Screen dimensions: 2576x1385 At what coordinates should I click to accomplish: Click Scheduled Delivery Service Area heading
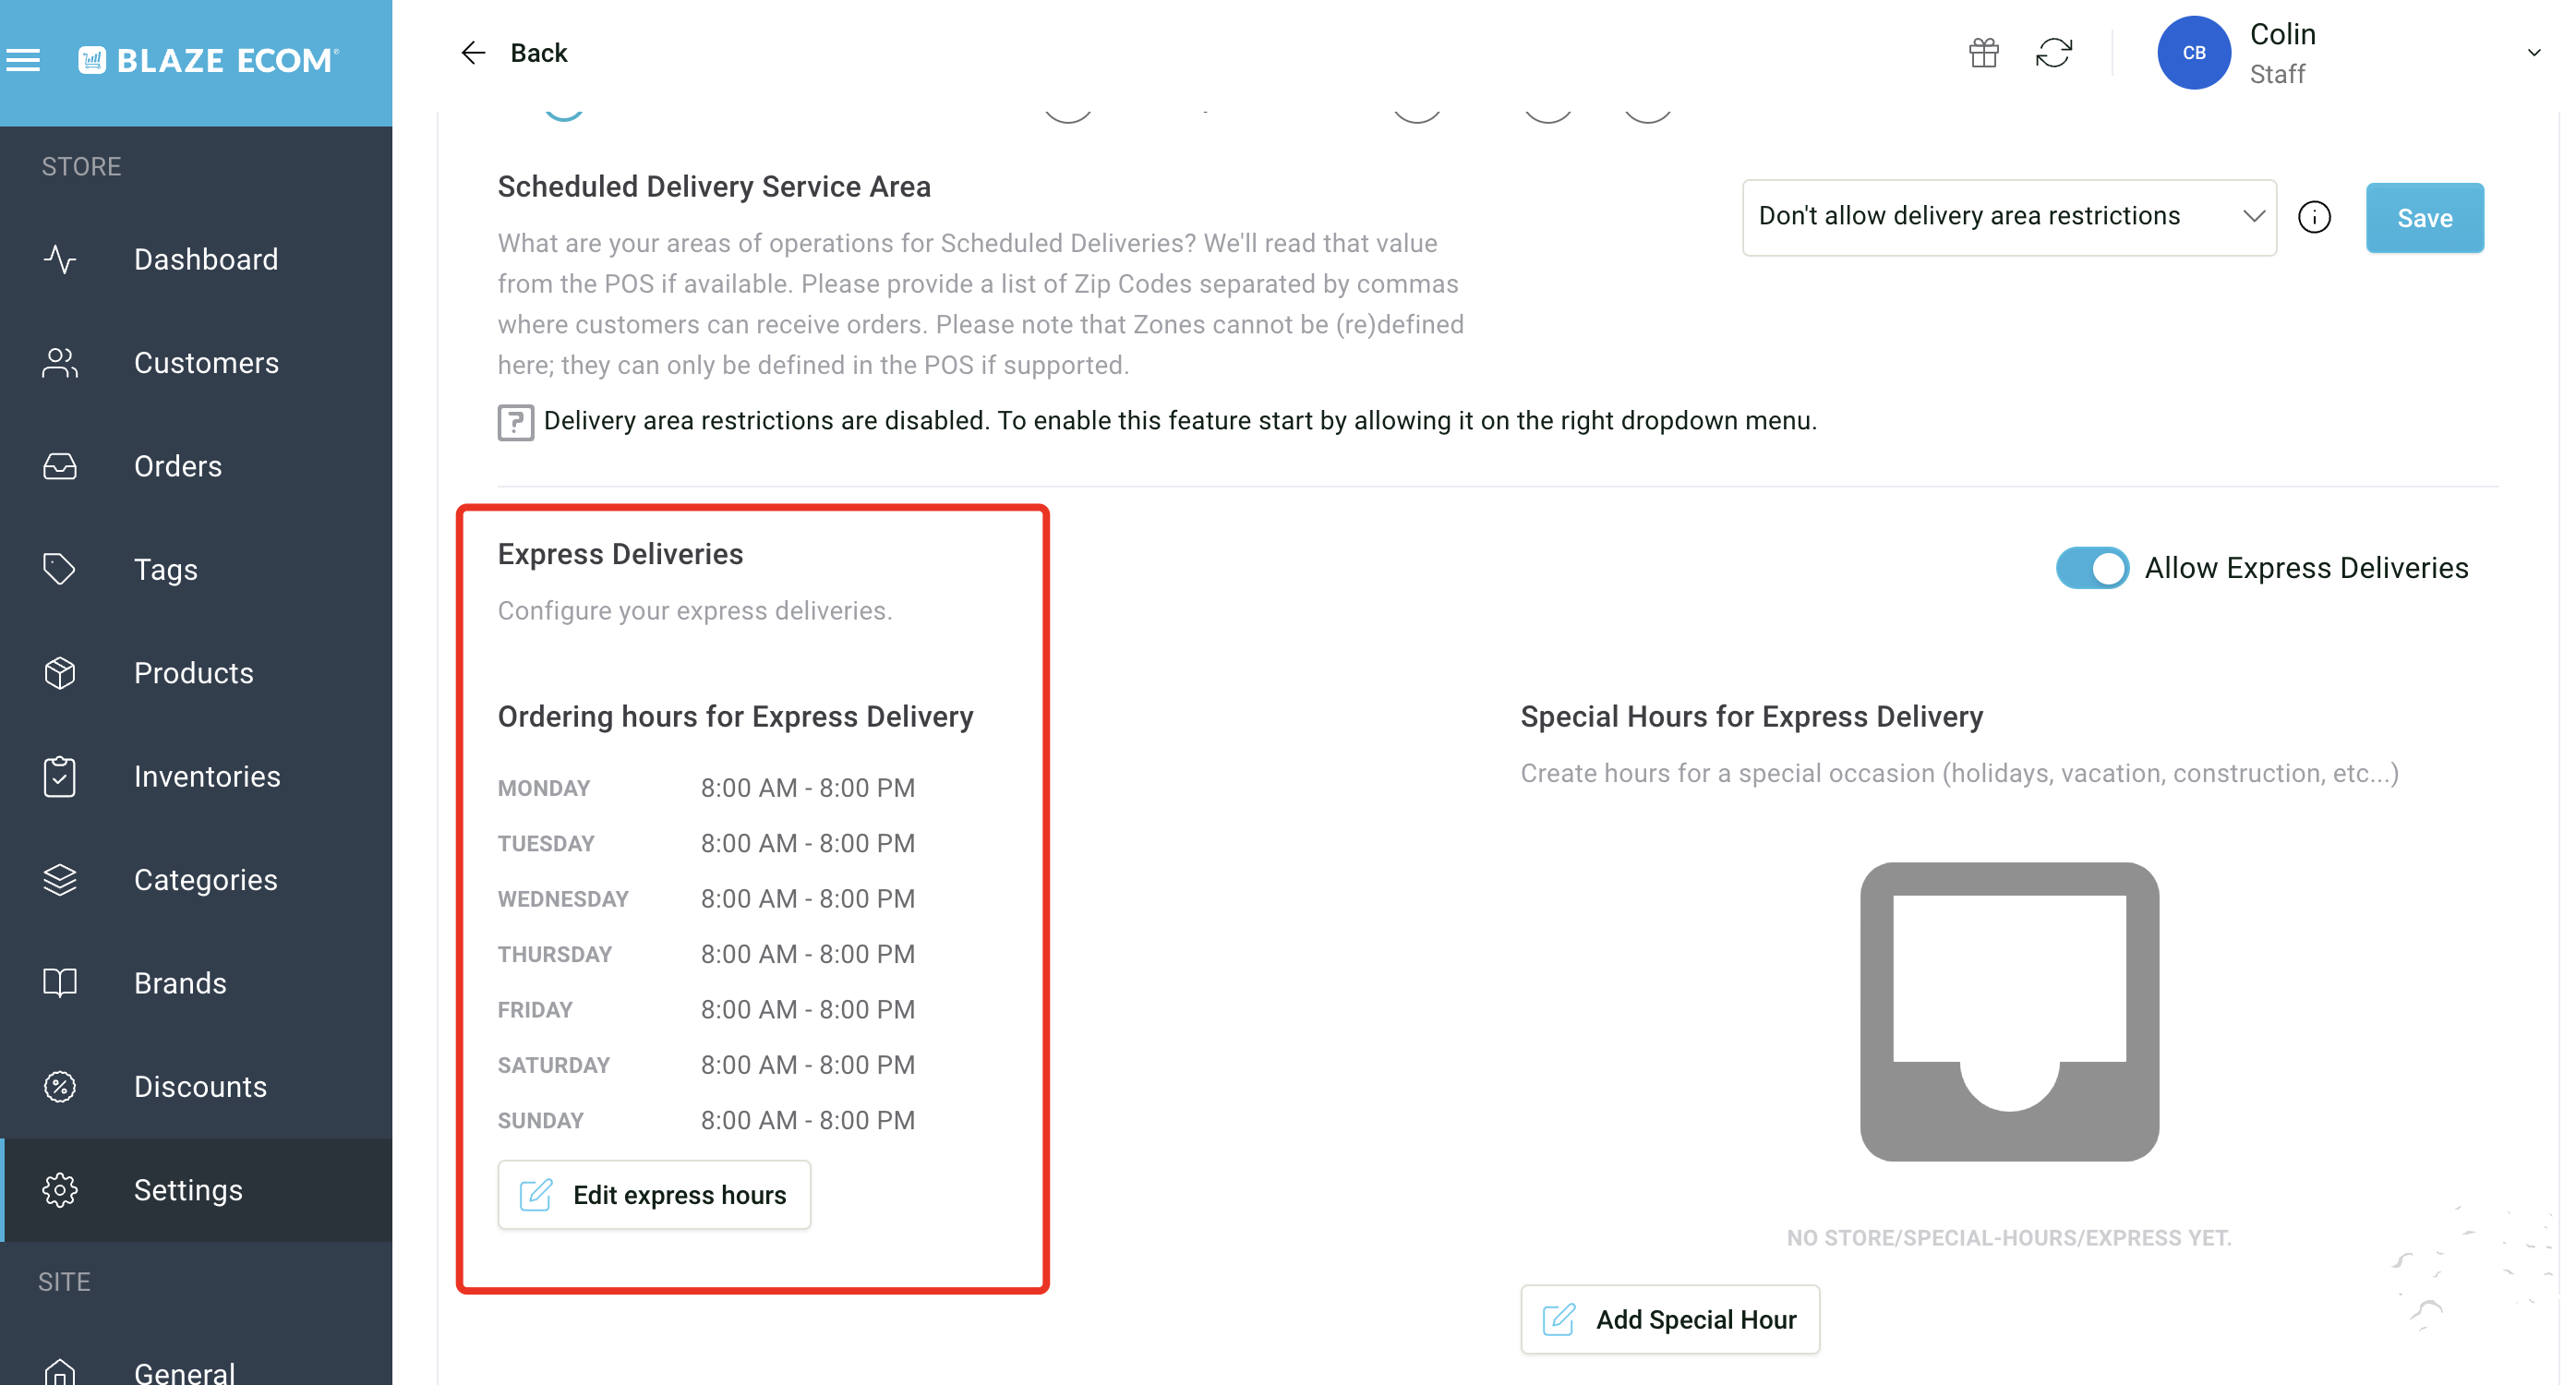pos(714,187)
